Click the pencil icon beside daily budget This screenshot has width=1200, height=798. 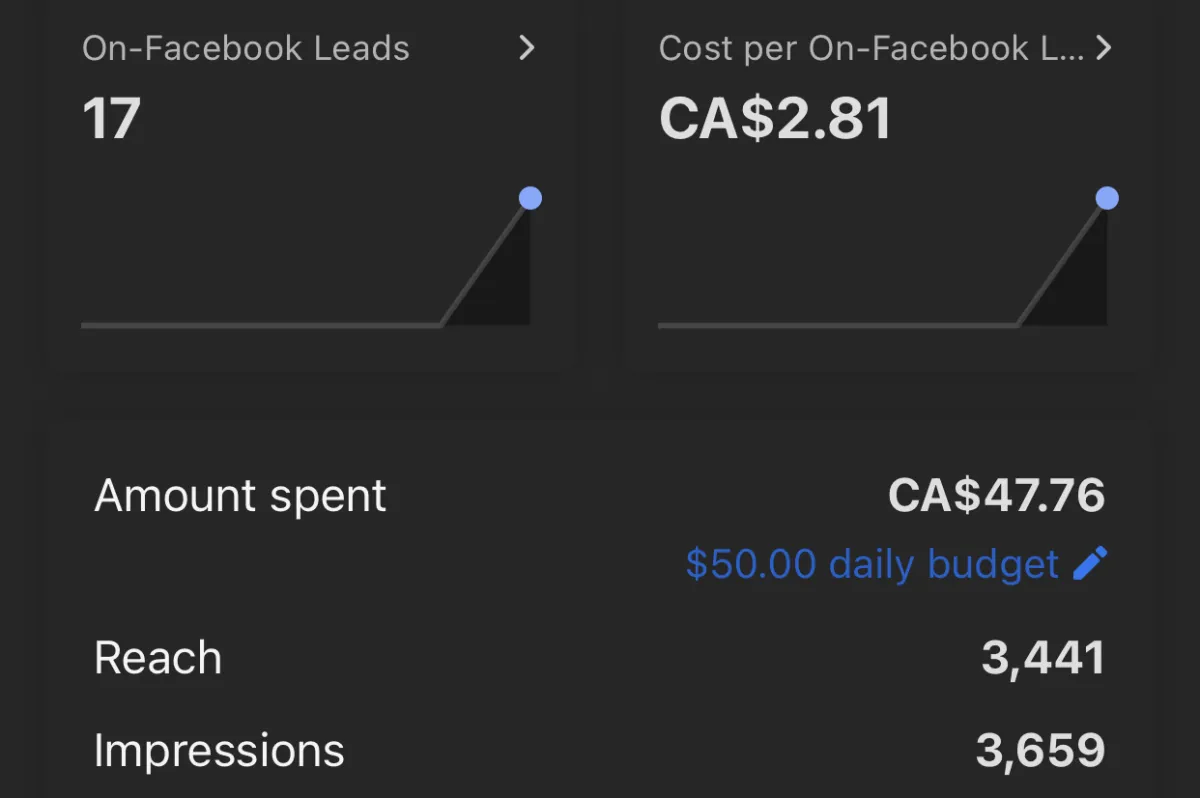[1090, 564]
